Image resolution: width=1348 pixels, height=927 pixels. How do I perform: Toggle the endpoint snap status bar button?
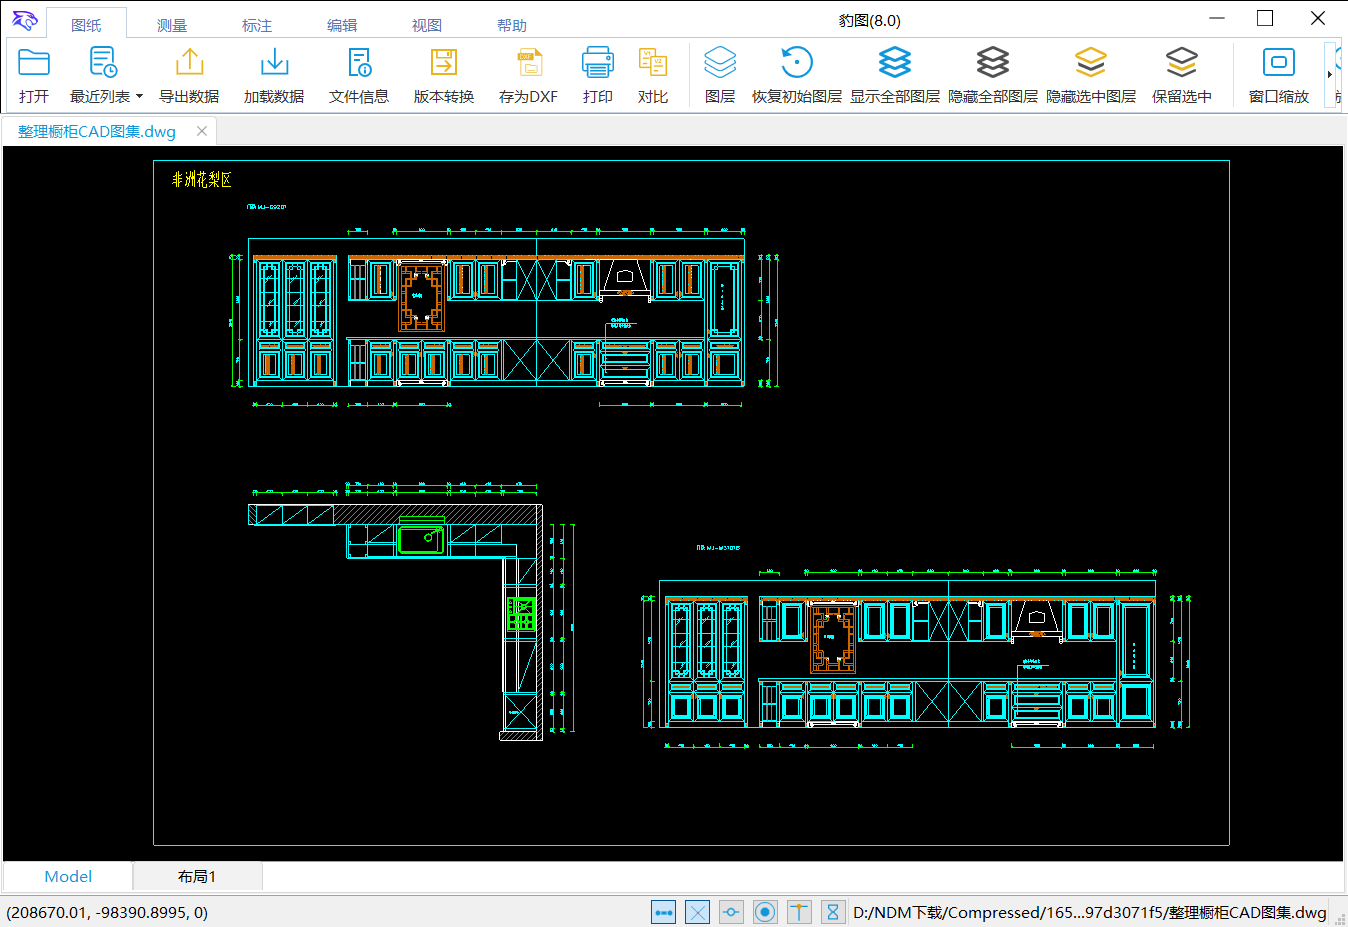click(663, 912)
